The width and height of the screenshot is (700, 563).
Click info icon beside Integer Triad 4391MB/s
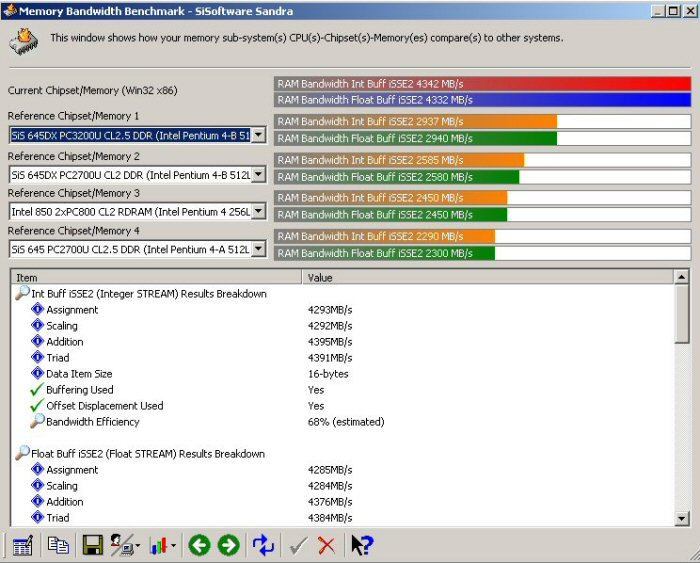(38, 357)
